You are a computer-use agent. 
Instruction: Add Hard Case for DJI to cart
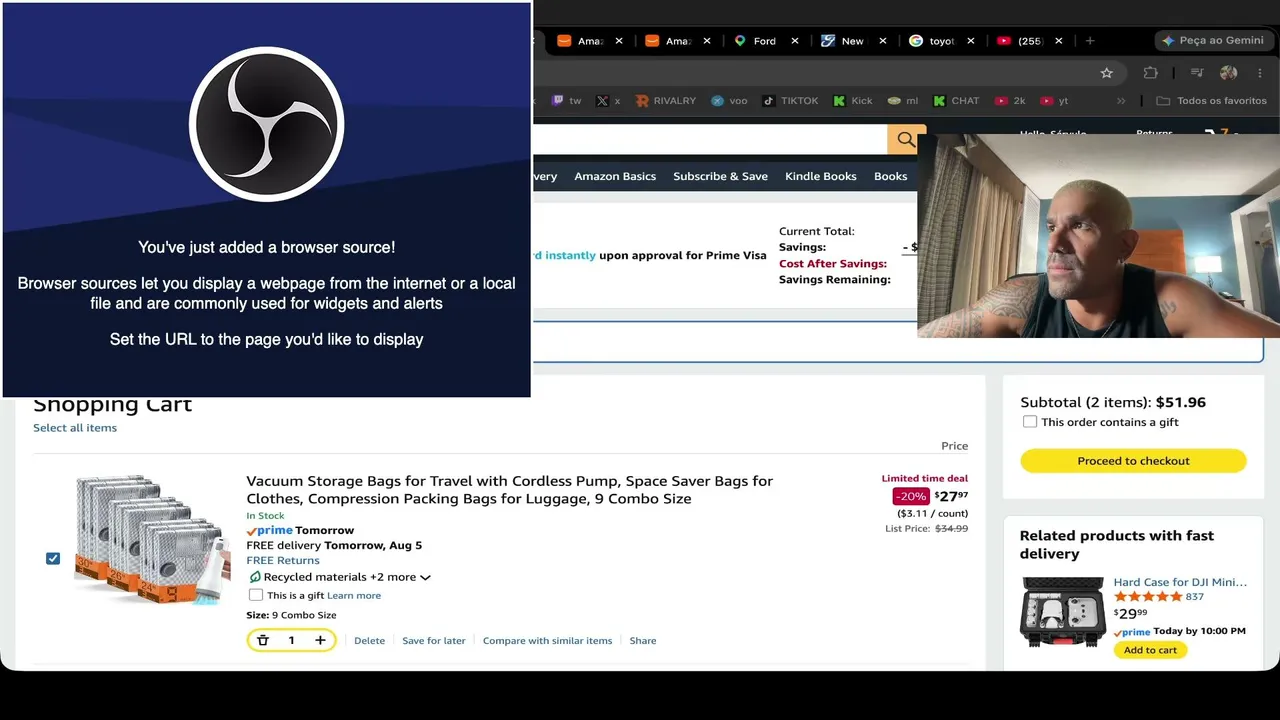1150,650
